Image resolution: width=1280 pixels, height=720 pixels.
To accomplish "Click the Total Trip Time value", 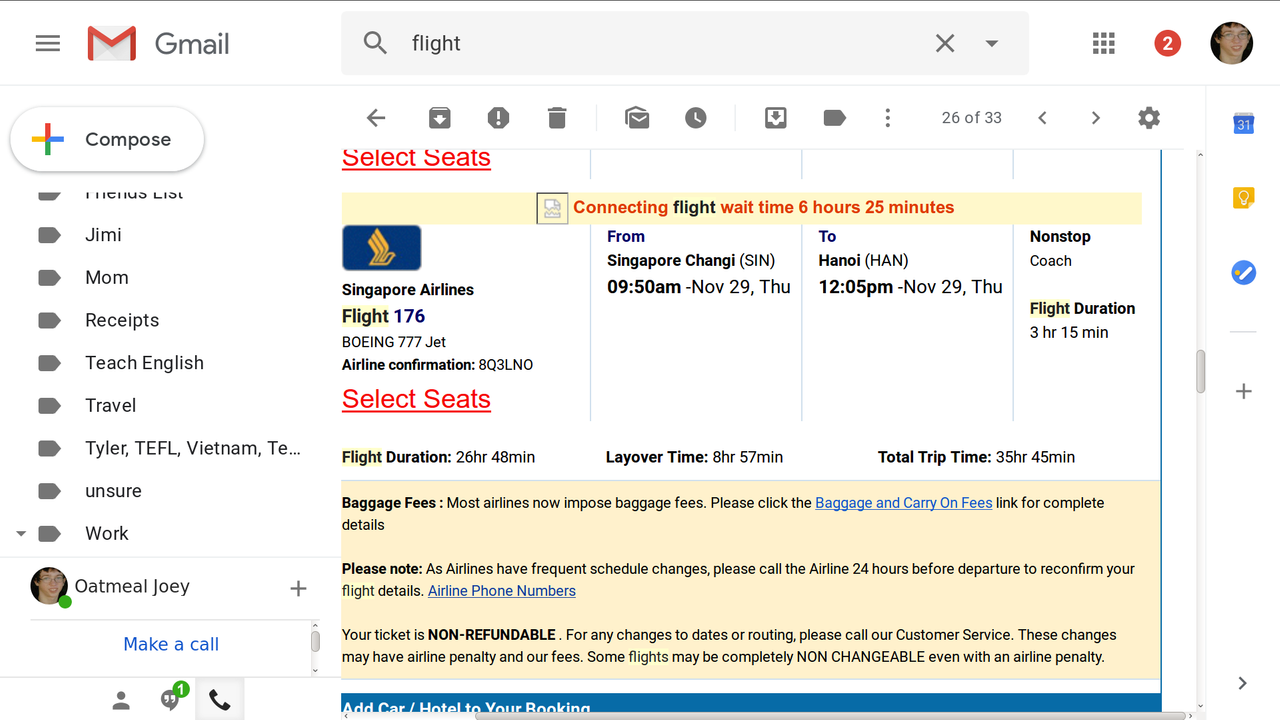I will (x=1035, y=457).
